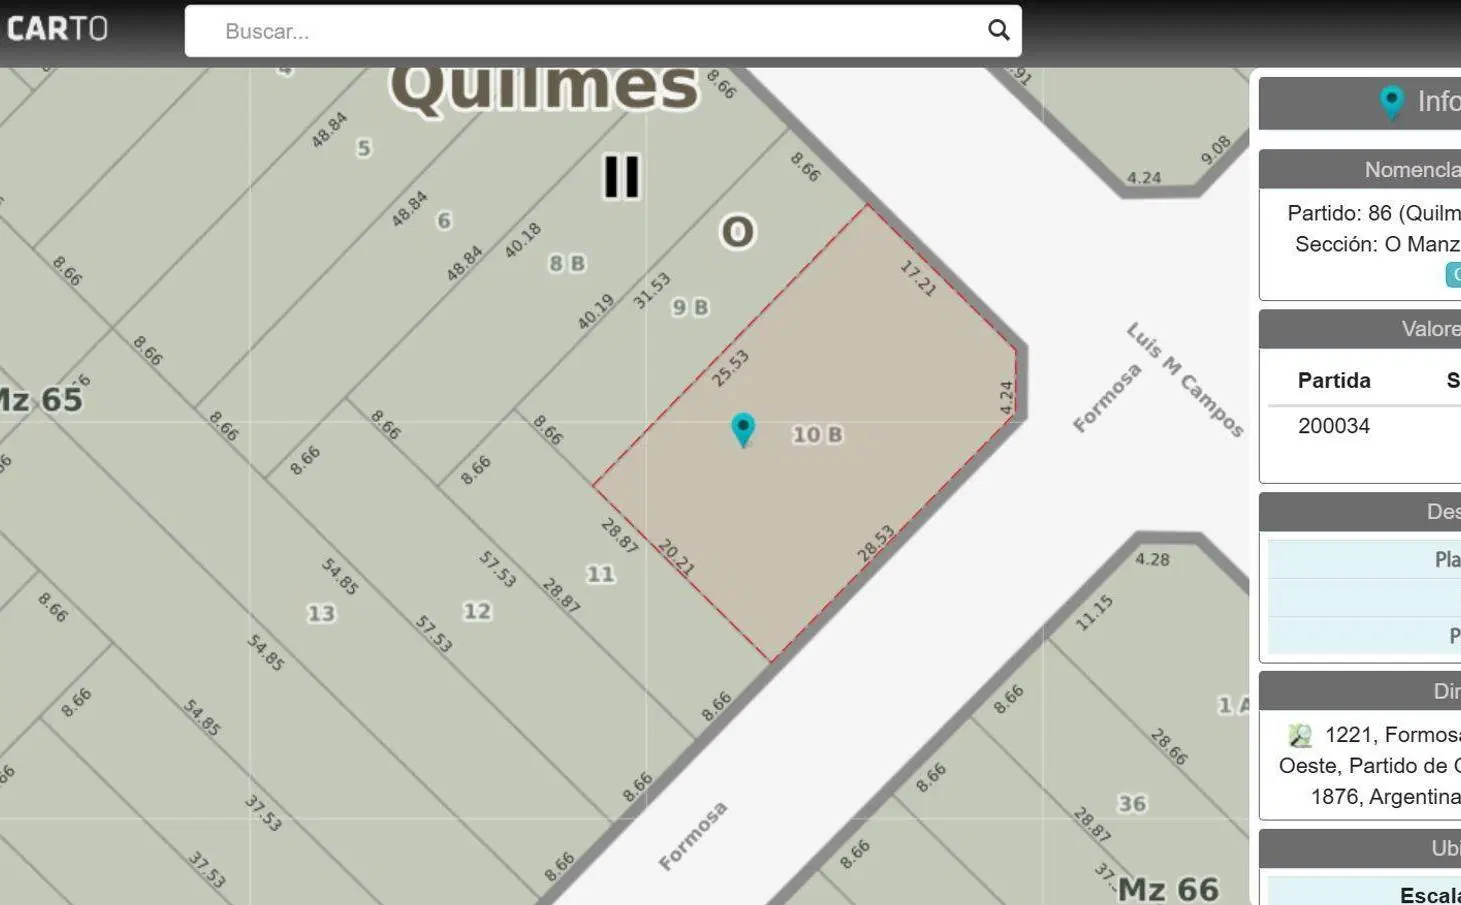Select parcel number 12
Screen dimensions: 1461x905
click(477, 611)
